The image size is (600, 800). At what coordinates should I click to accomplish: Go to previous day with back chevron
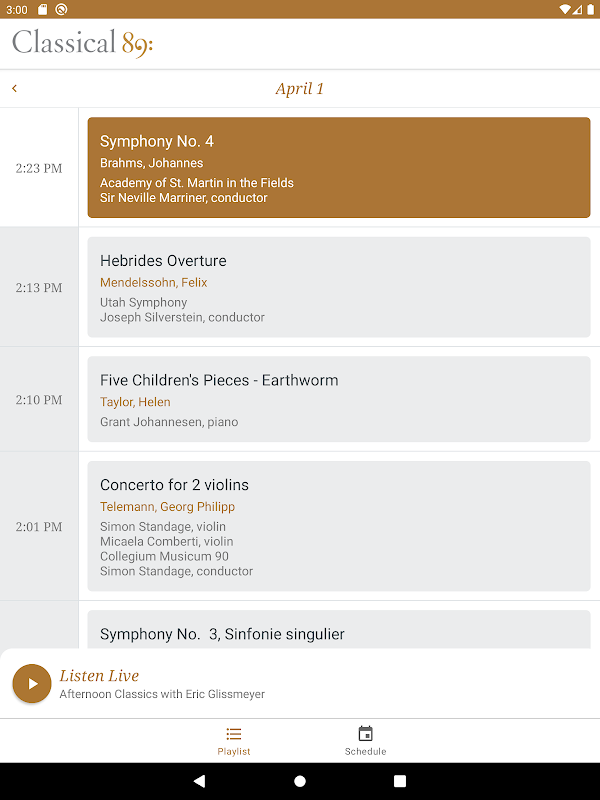(14, 89)
